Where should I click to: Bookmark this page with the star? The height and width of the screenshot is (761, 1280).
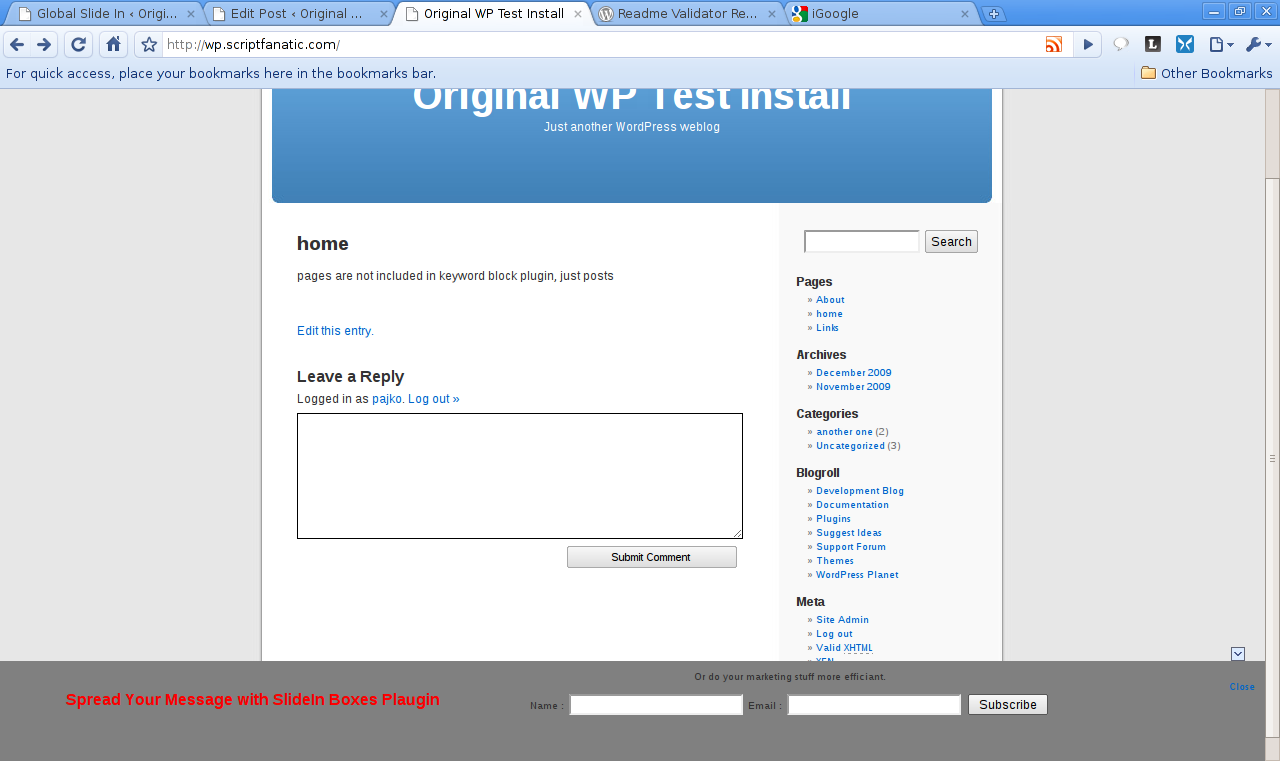click(149, 44)
